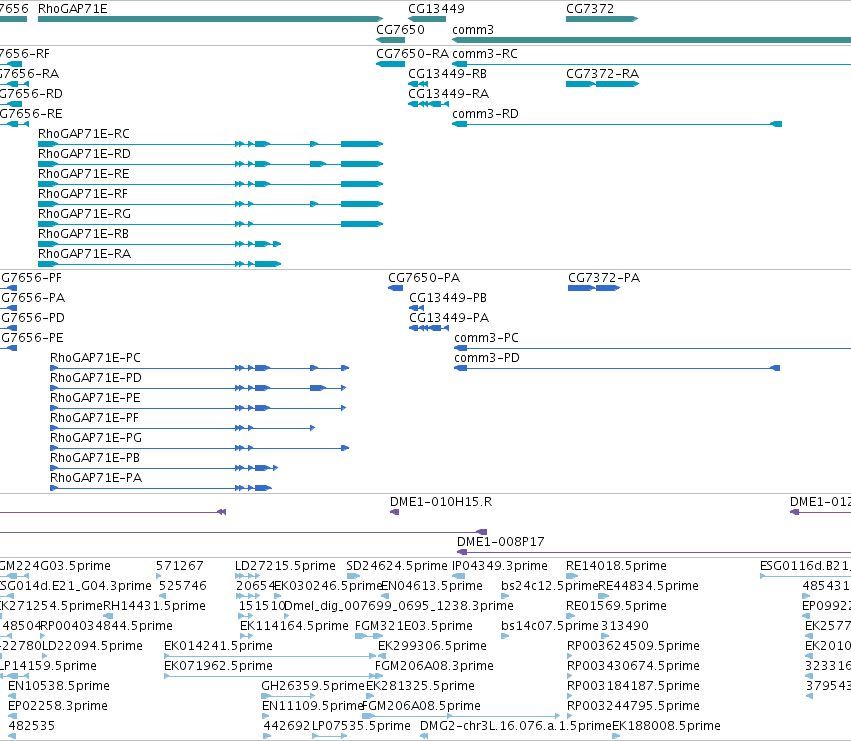Open EST RP003184187.5prime label
Viewport: 851px width, 741px height.
click(x=633, y=686)
